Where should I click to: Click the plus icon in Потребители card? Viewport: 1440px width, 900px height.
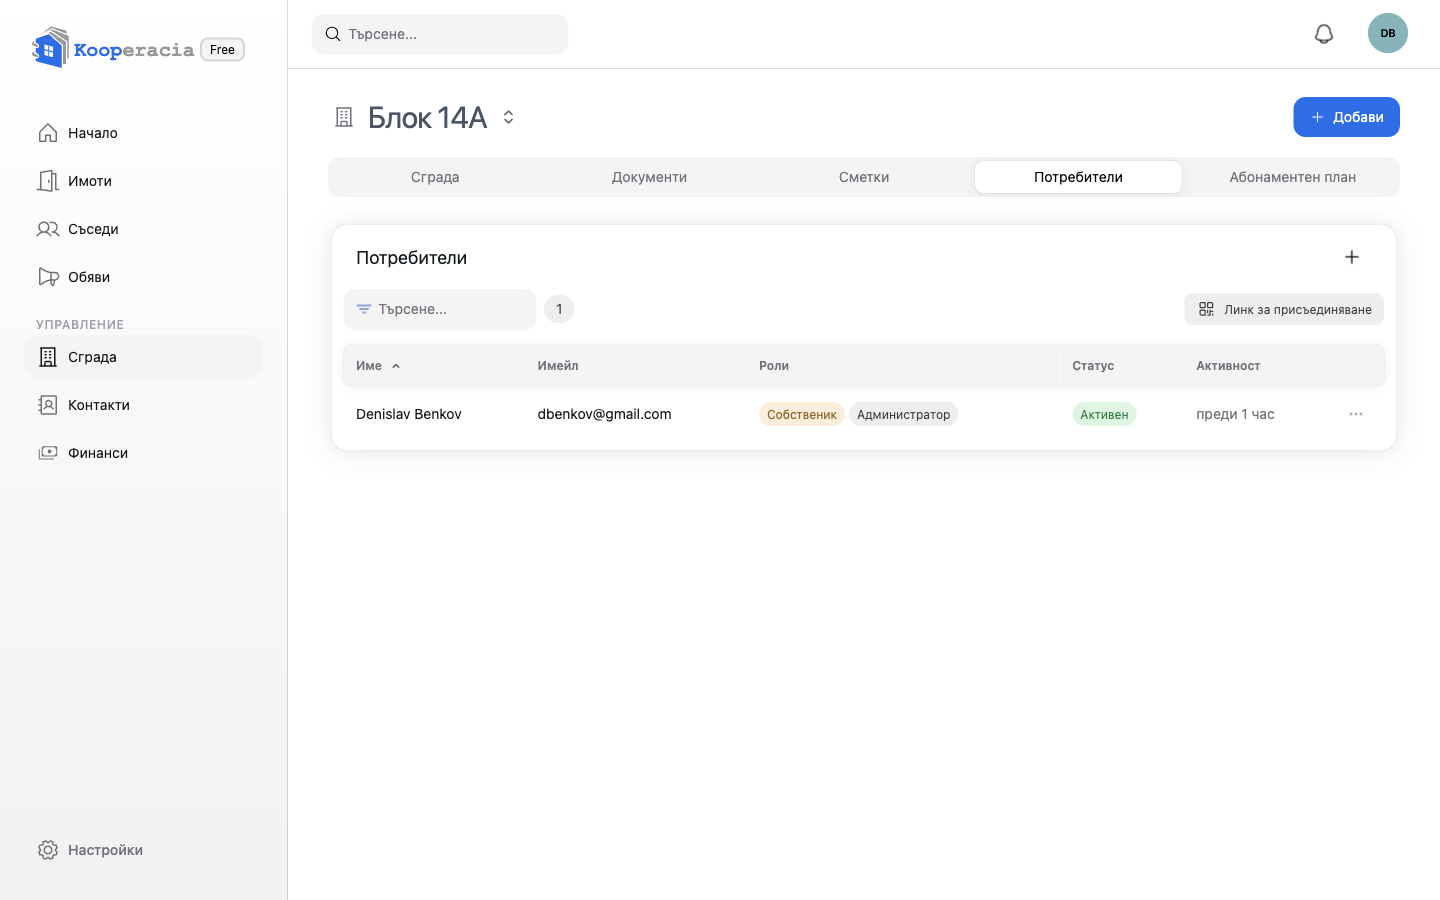point(1352,257)
